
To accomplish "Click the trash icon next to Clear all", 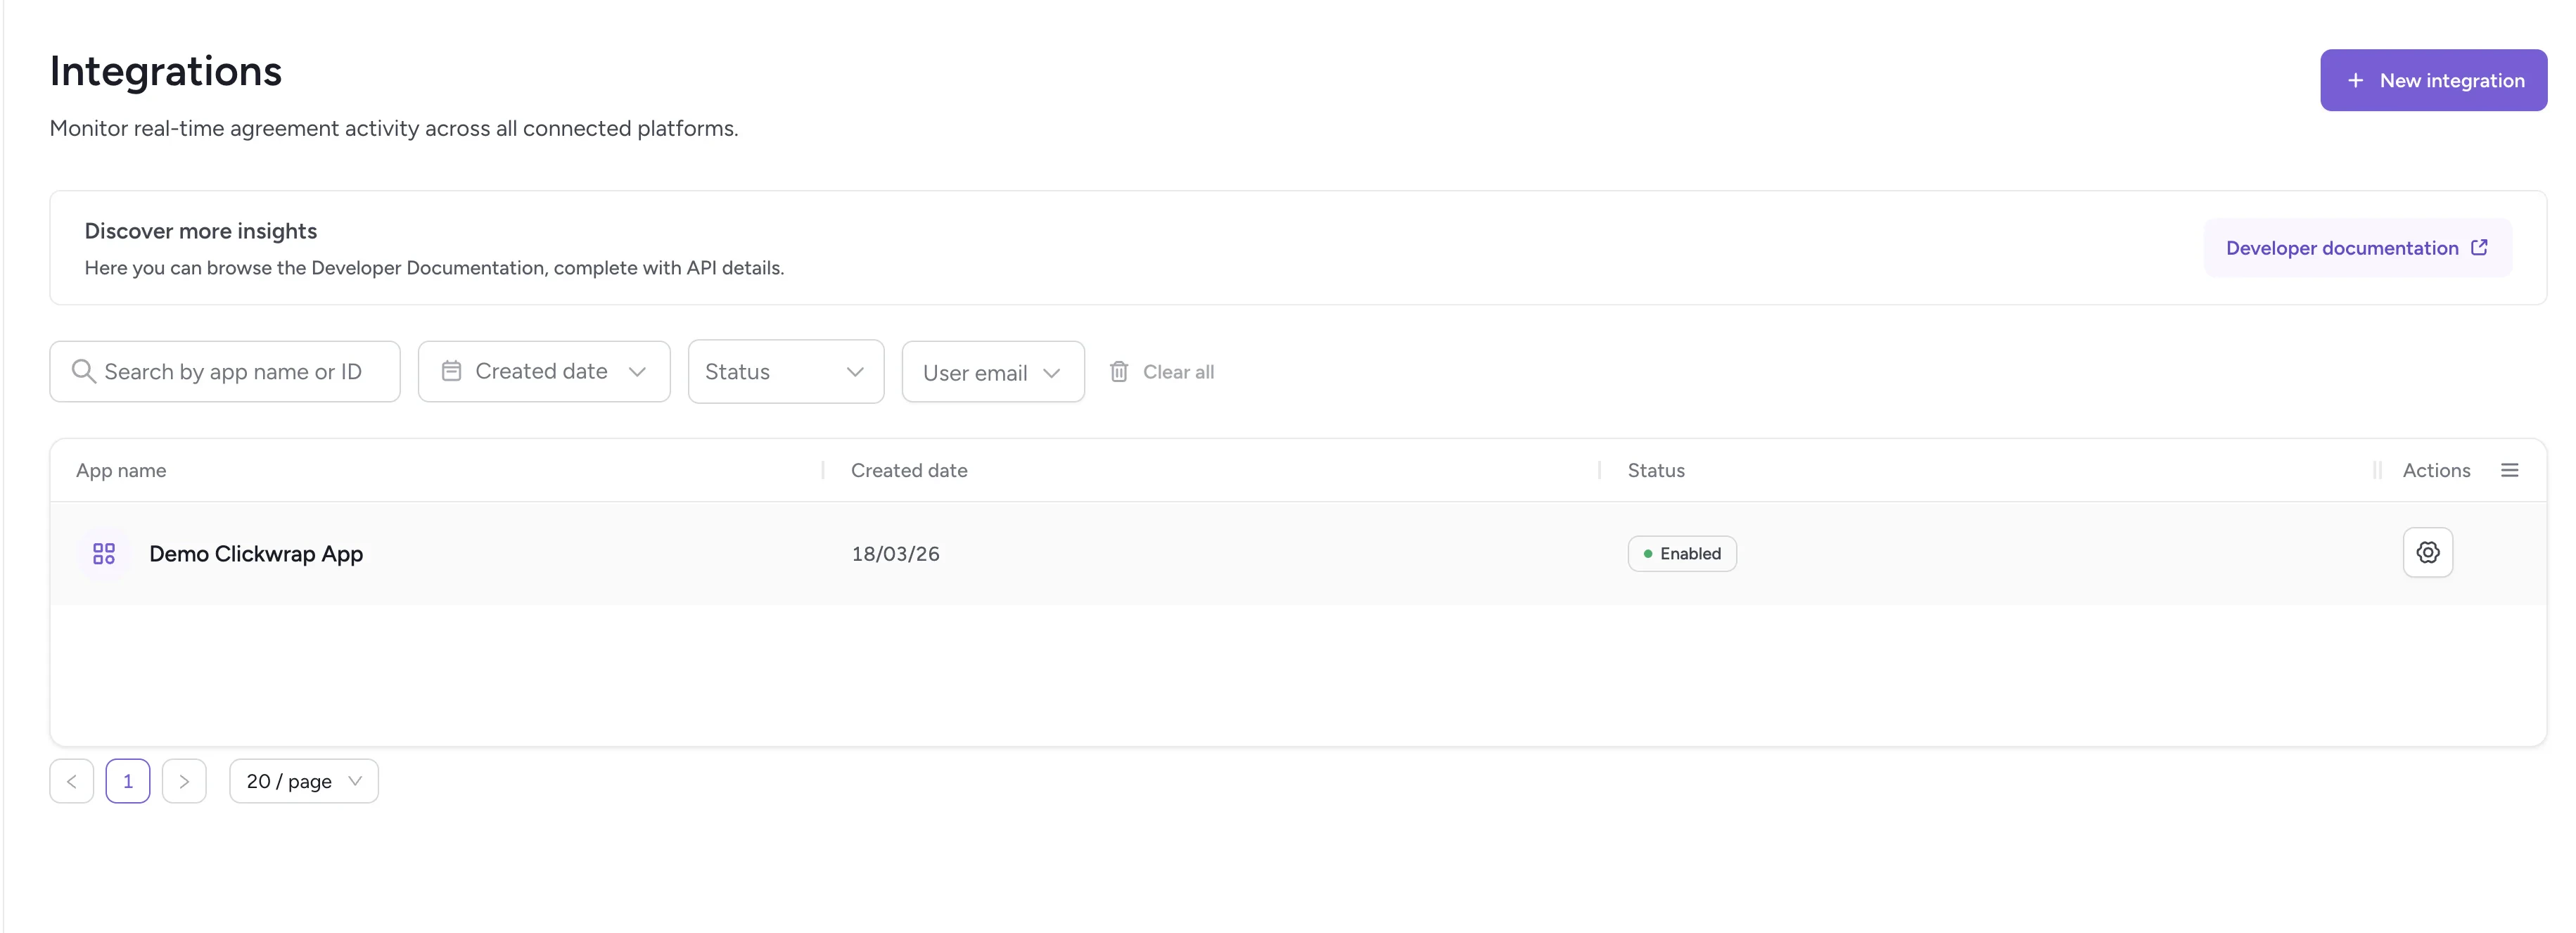I will [1119, 371].
